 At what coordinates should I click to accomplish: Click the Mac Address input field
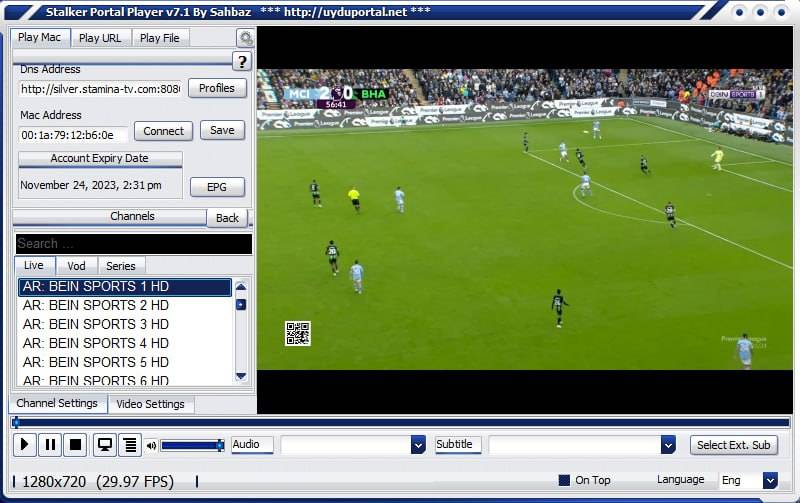pyautogui.click(x=73, y=135)
